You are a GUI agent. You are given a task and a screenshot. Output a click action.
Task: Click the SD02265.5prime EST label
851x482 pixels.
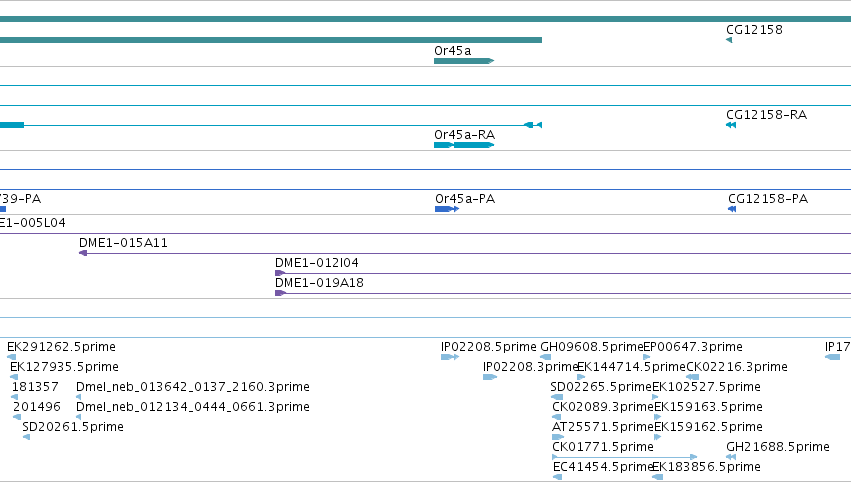pos(601,387)
